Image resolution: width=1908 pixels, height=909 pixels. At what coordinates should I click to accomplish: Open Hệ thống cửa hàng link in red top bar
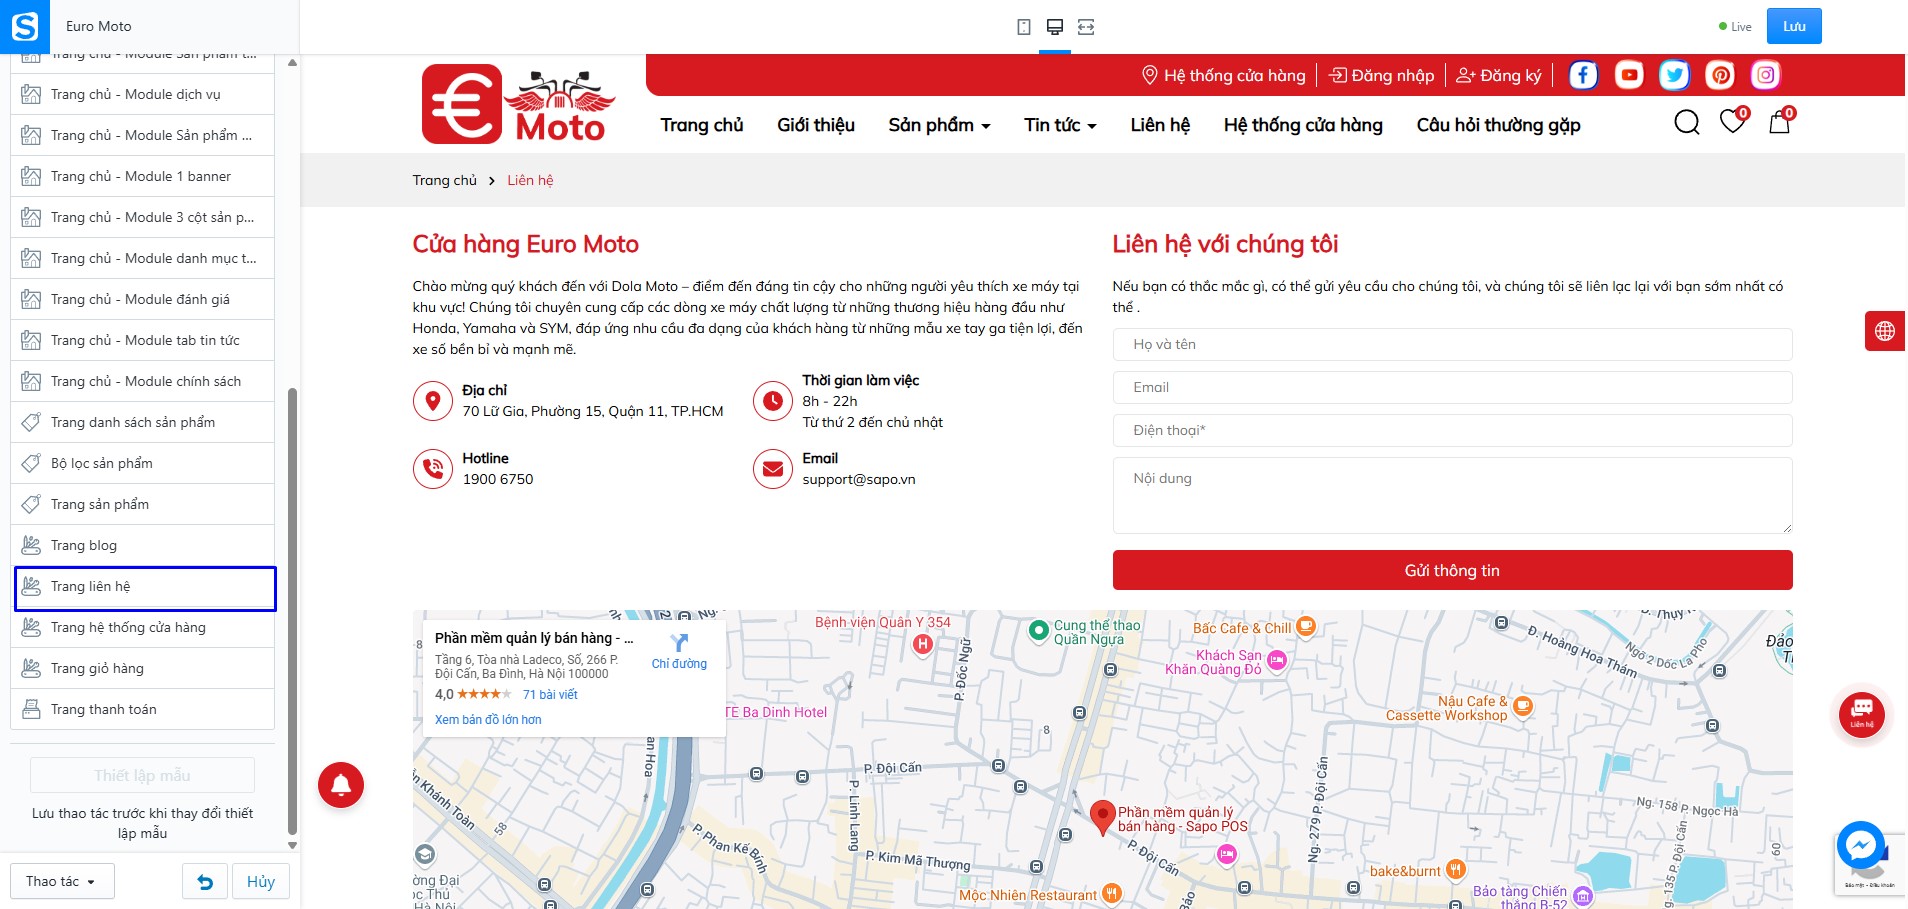pyautogui.click(x=1224, y=75)
